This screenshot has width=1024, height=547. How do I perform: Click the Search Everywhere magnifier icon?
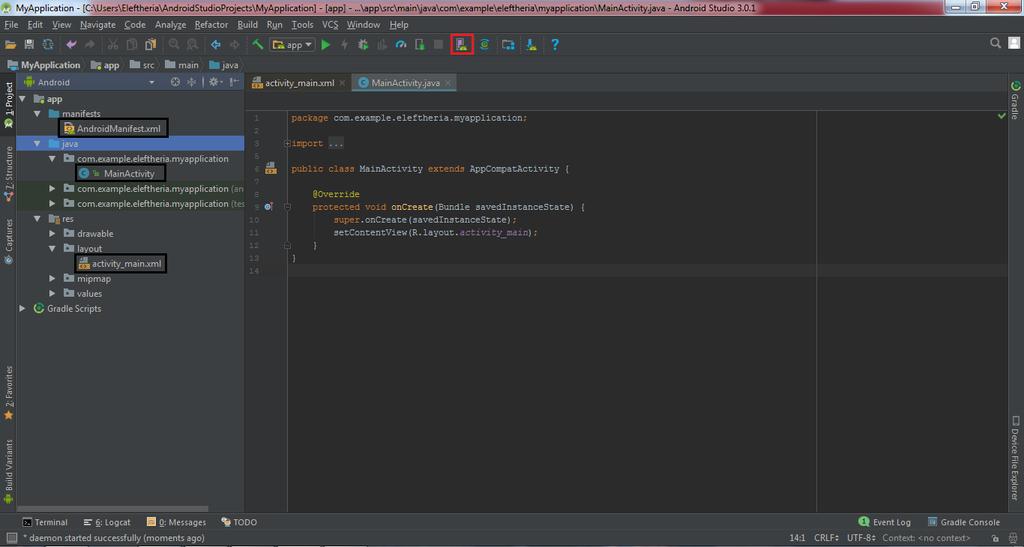tap(995, 43)
